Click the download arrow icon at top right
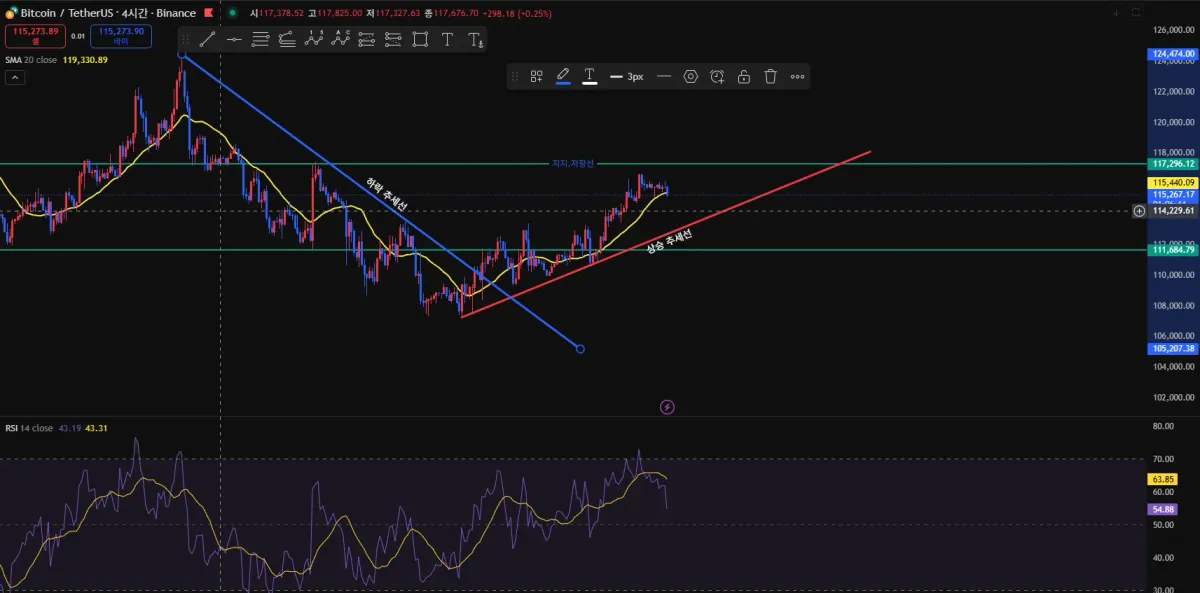Screen dimensions: 1200x593 [x=1116, y=13]
